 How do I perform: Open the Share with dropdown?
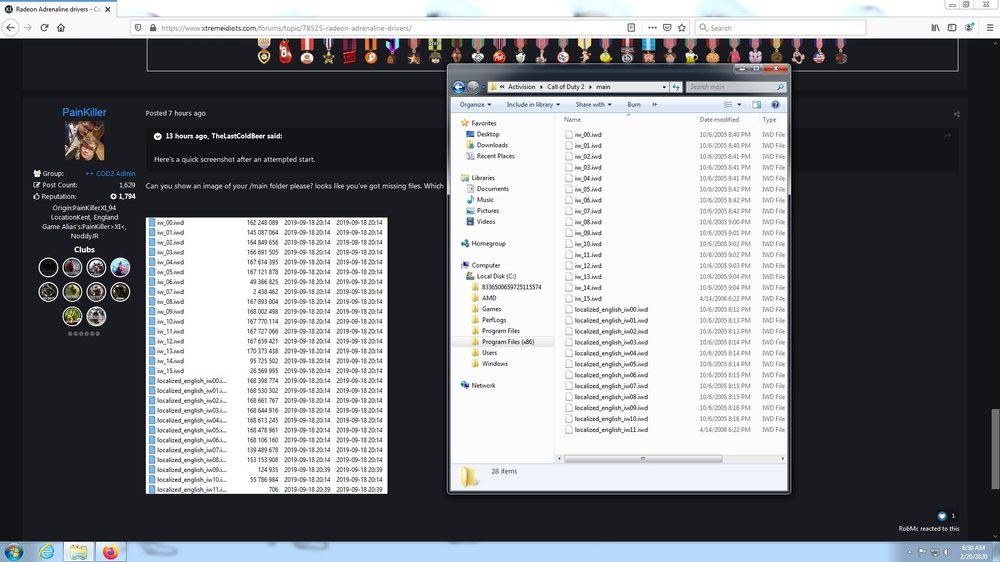593,105
